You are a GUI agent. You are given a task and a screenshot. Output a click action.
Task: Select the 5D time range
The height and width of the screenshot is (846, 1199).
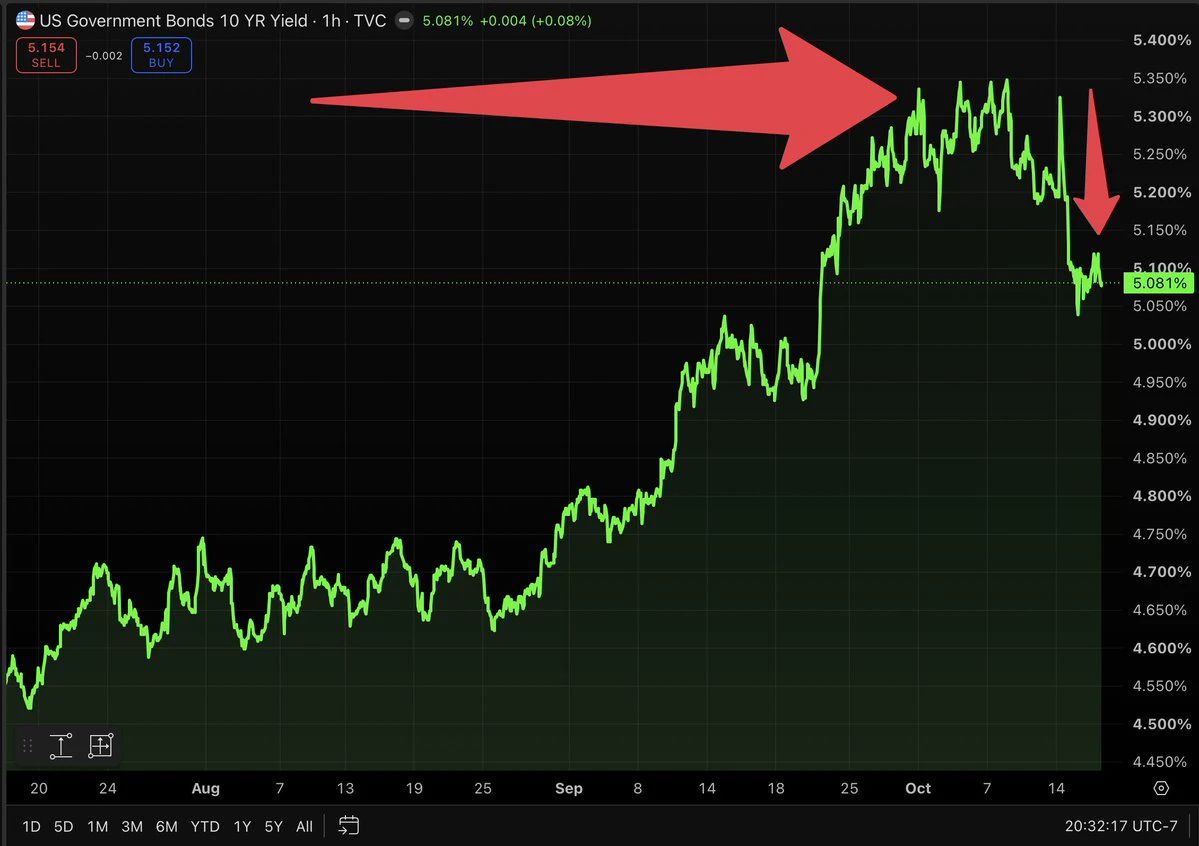63,826
